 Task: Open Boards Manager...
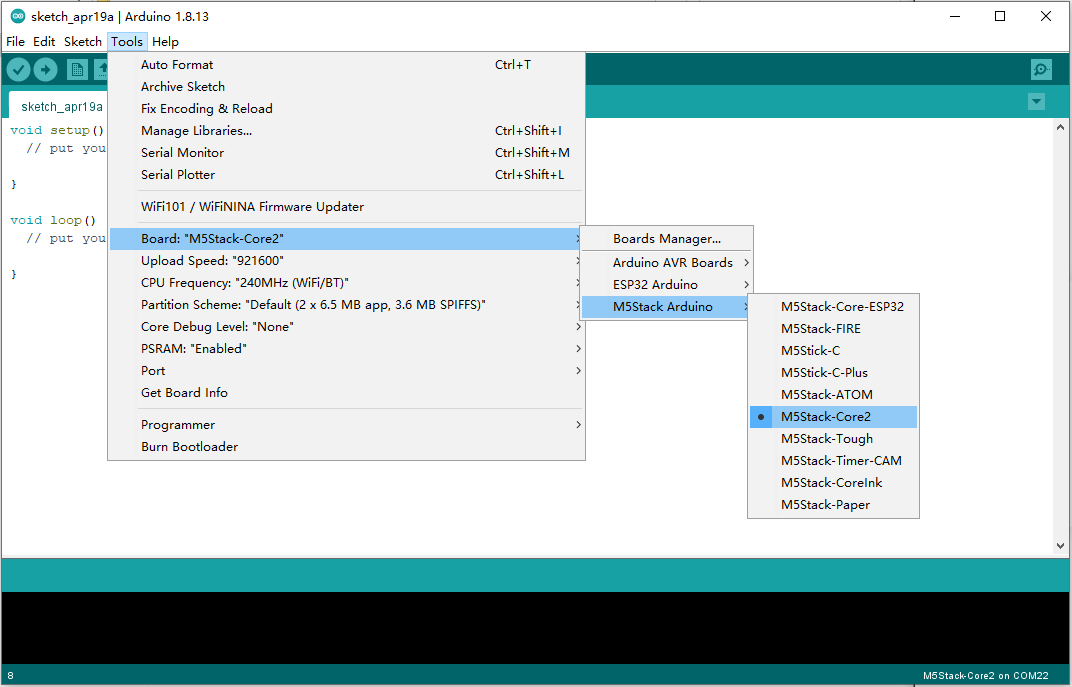click(x=667, y=239)
